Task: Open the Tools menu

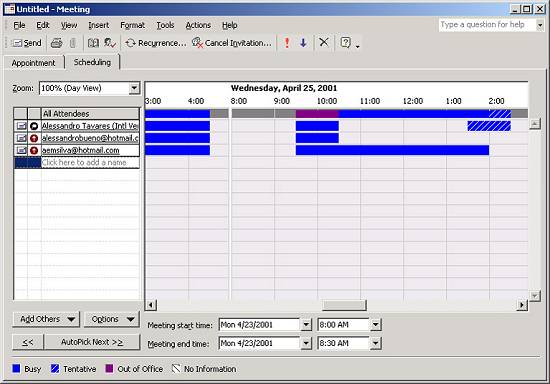Action: (x=165, y=25)
